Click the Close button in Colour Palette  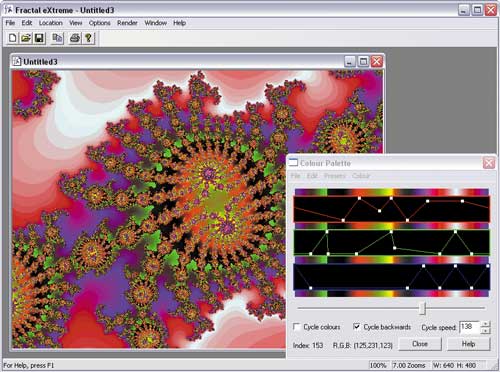(420, 344)
